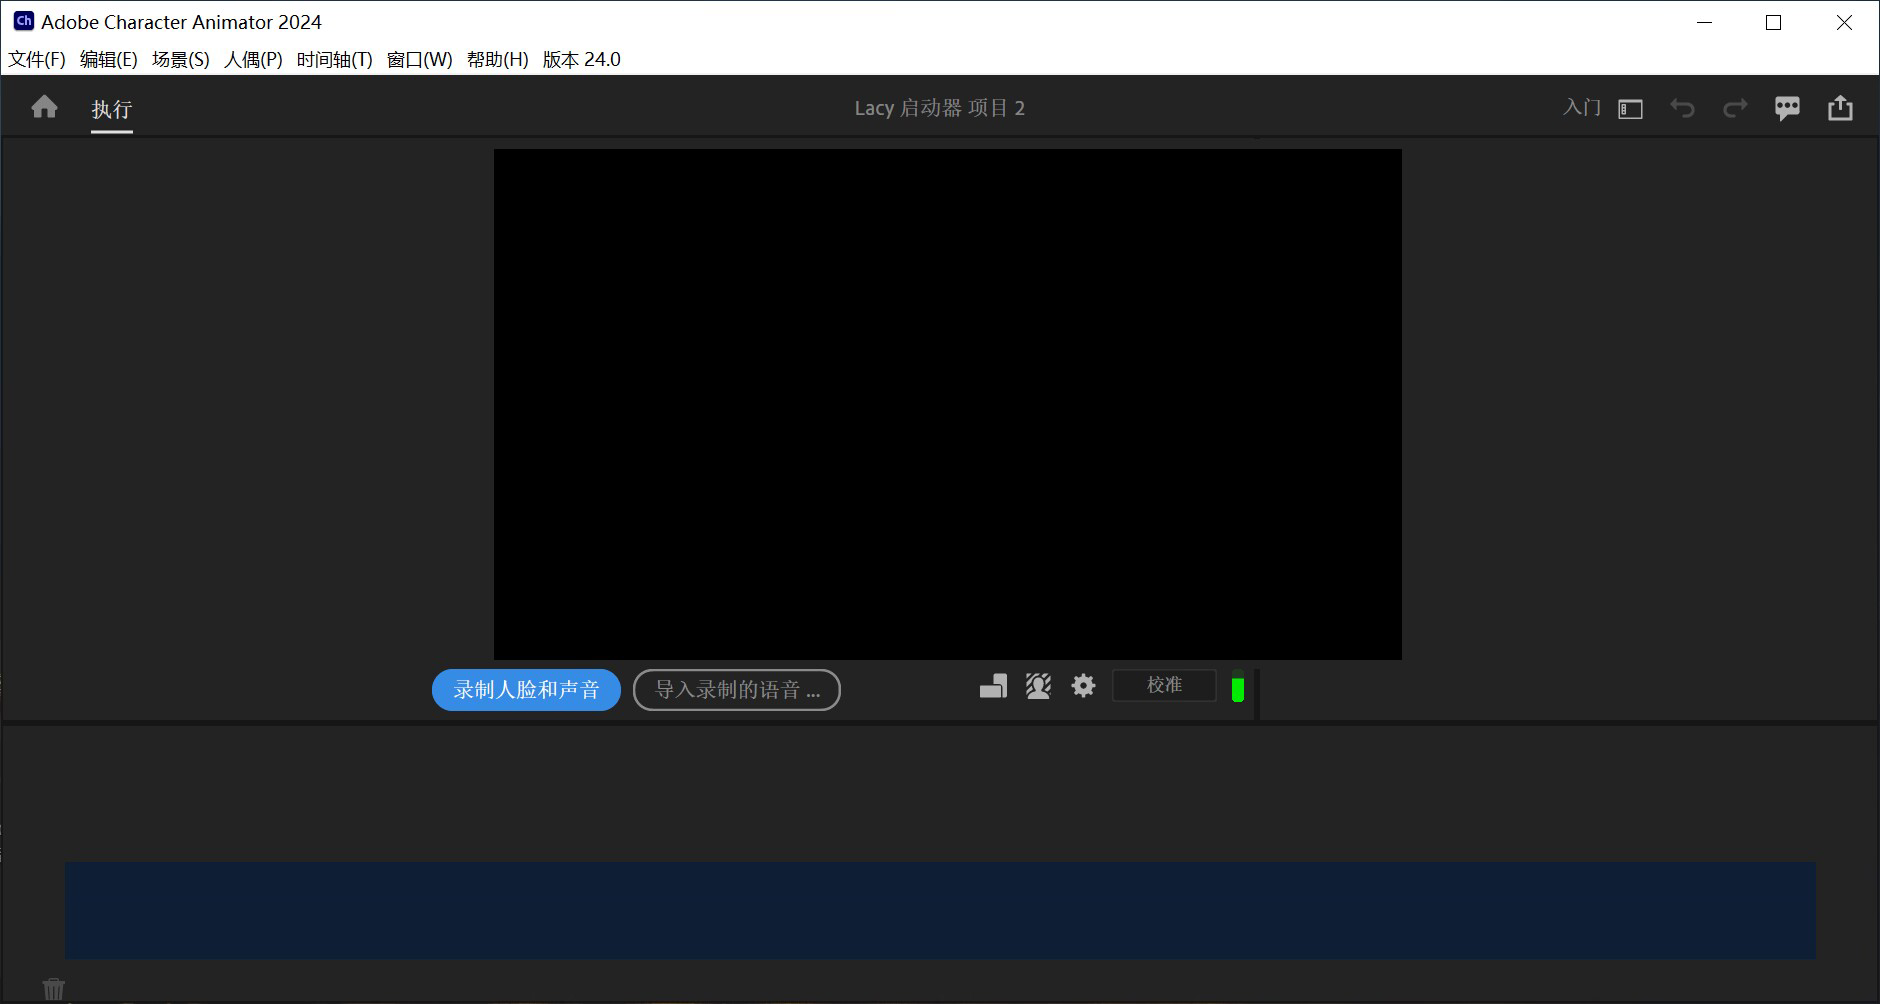Viewport: 1880px width, 1004px height.
Task: Open the 时间轴(T) menu
Action: pyautogui.click(x=335, y=59)
